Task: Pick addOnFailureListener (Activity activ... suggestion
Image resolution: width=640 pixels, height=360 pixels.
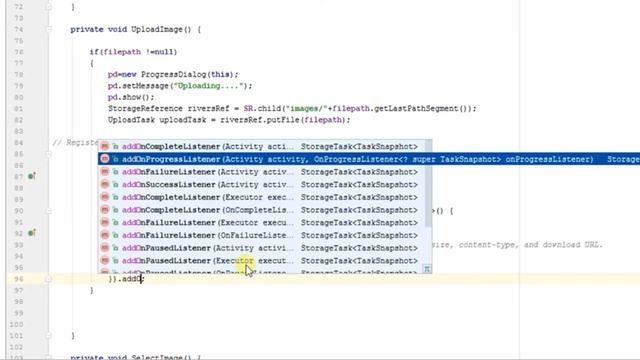Action: point(261,172)
